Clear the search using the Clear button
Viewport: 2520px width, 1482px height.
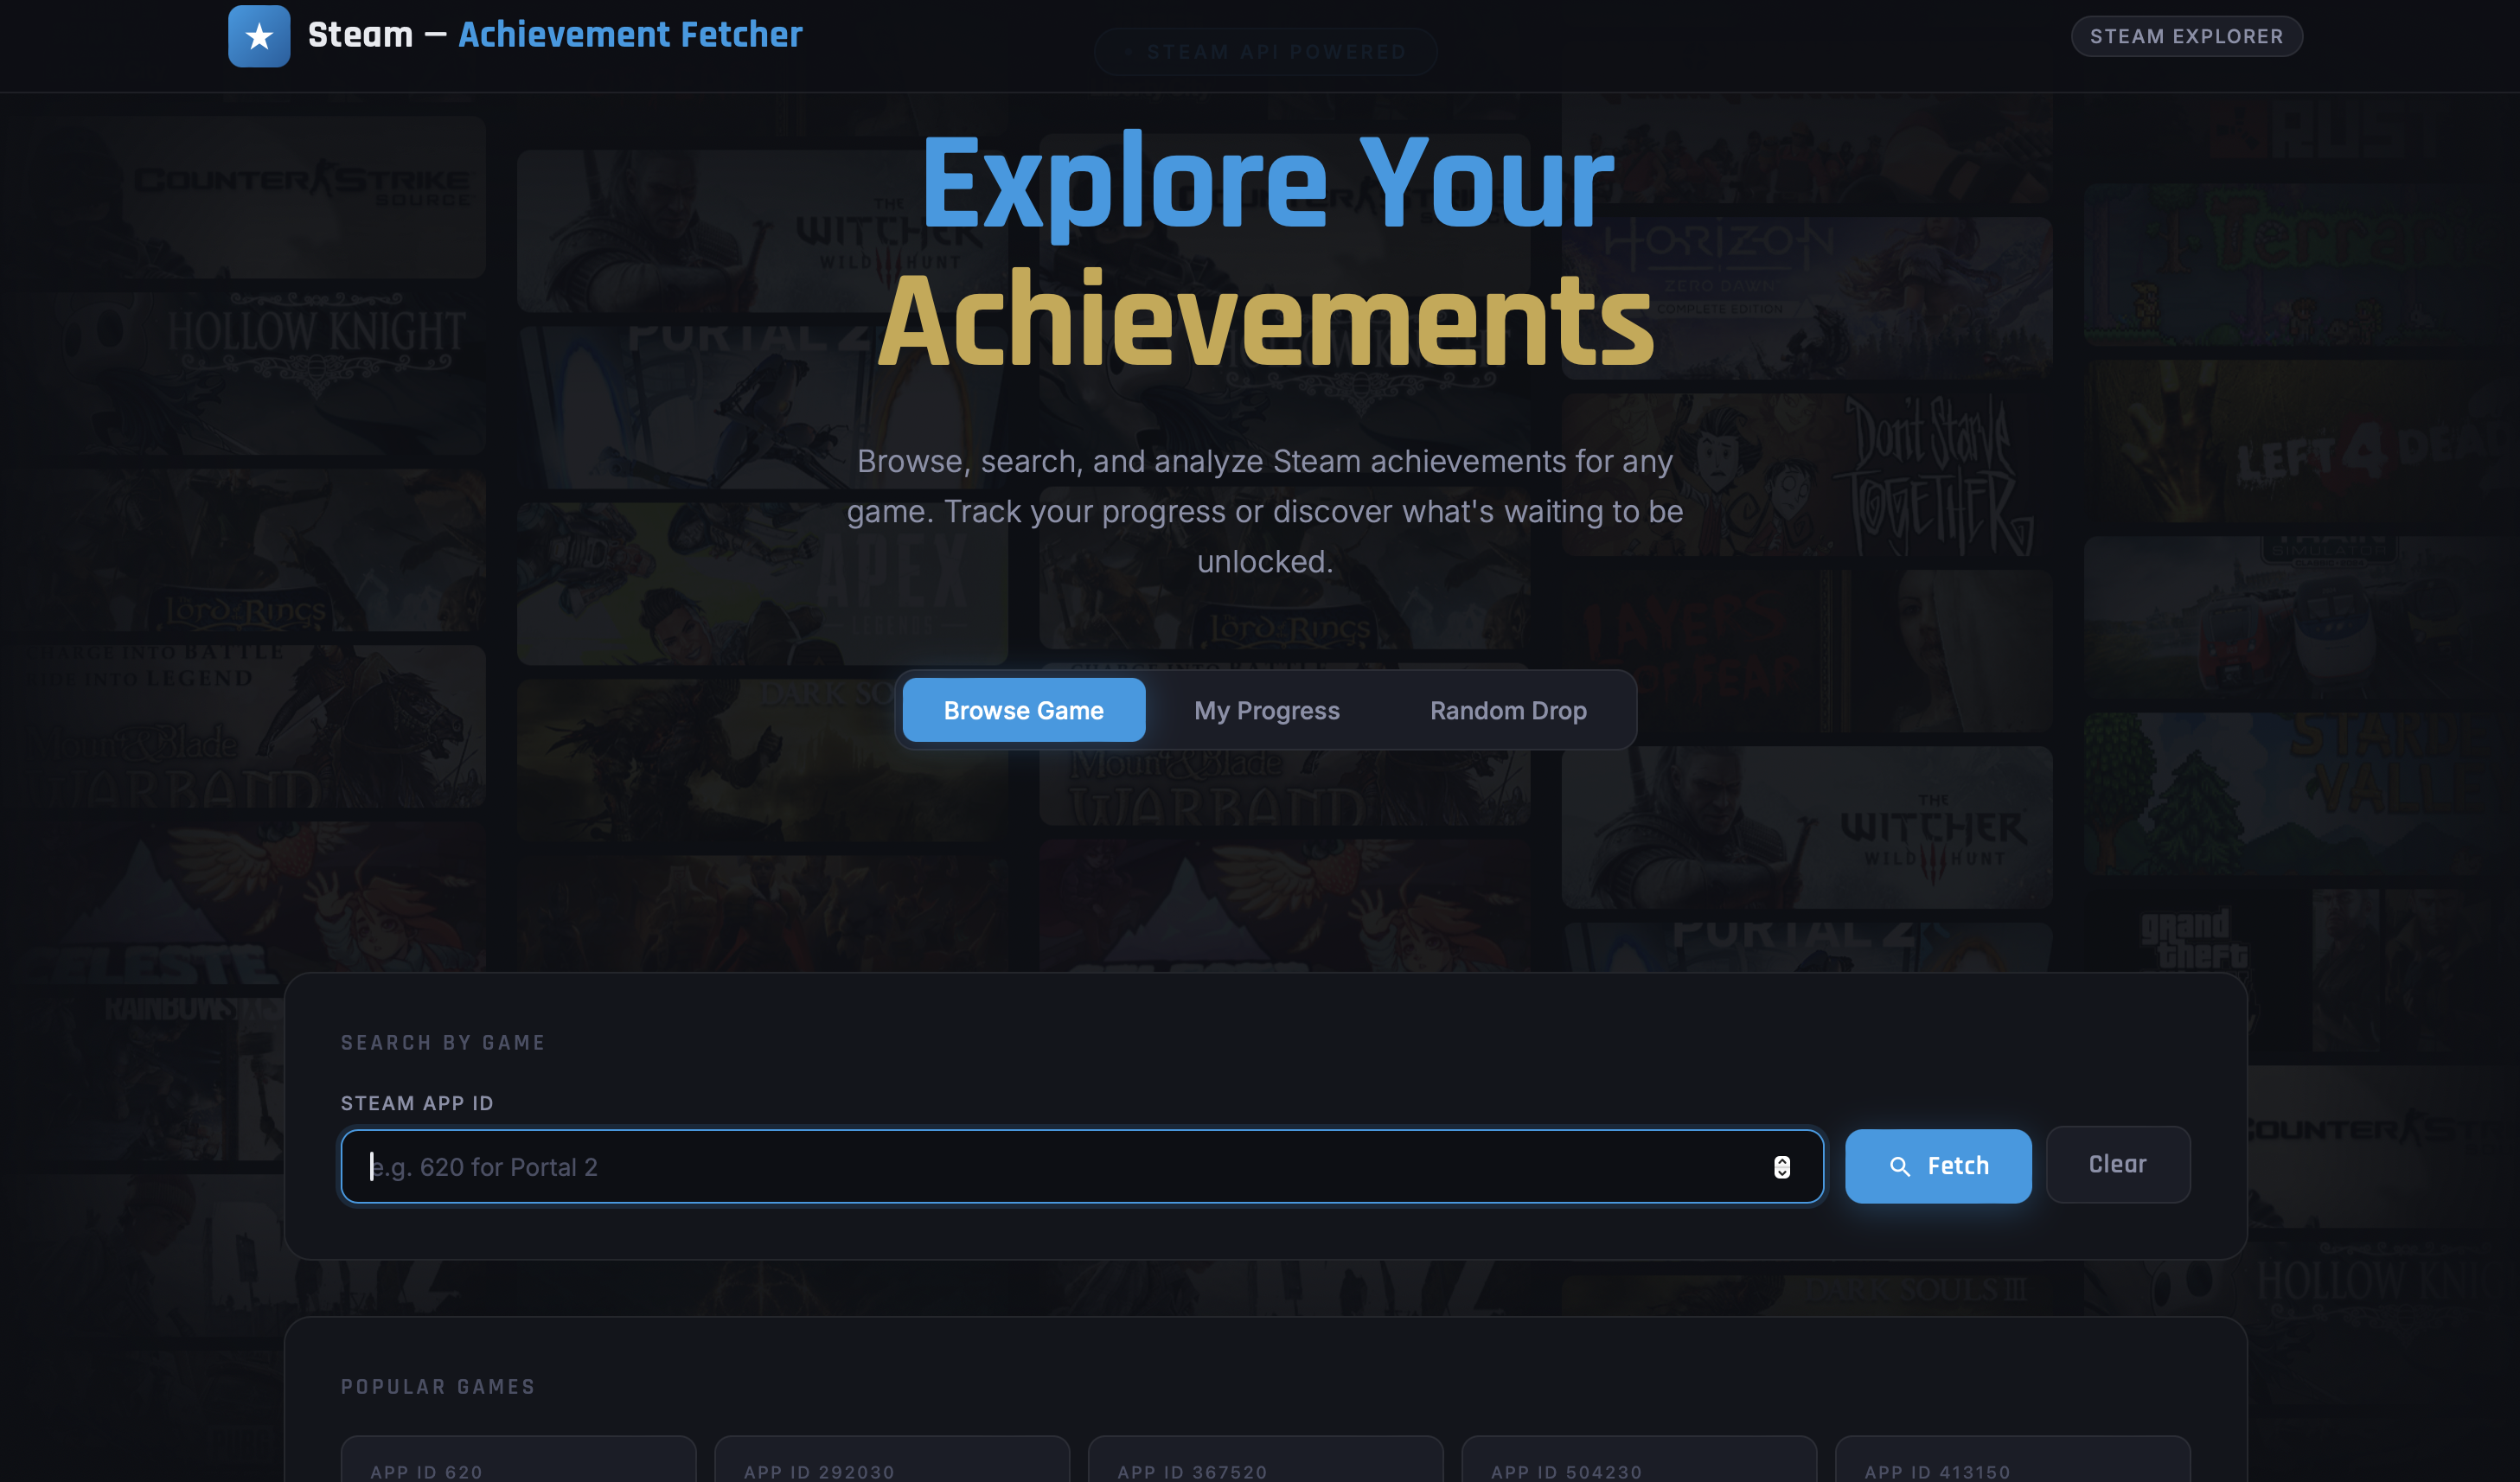point(2118,1164)
